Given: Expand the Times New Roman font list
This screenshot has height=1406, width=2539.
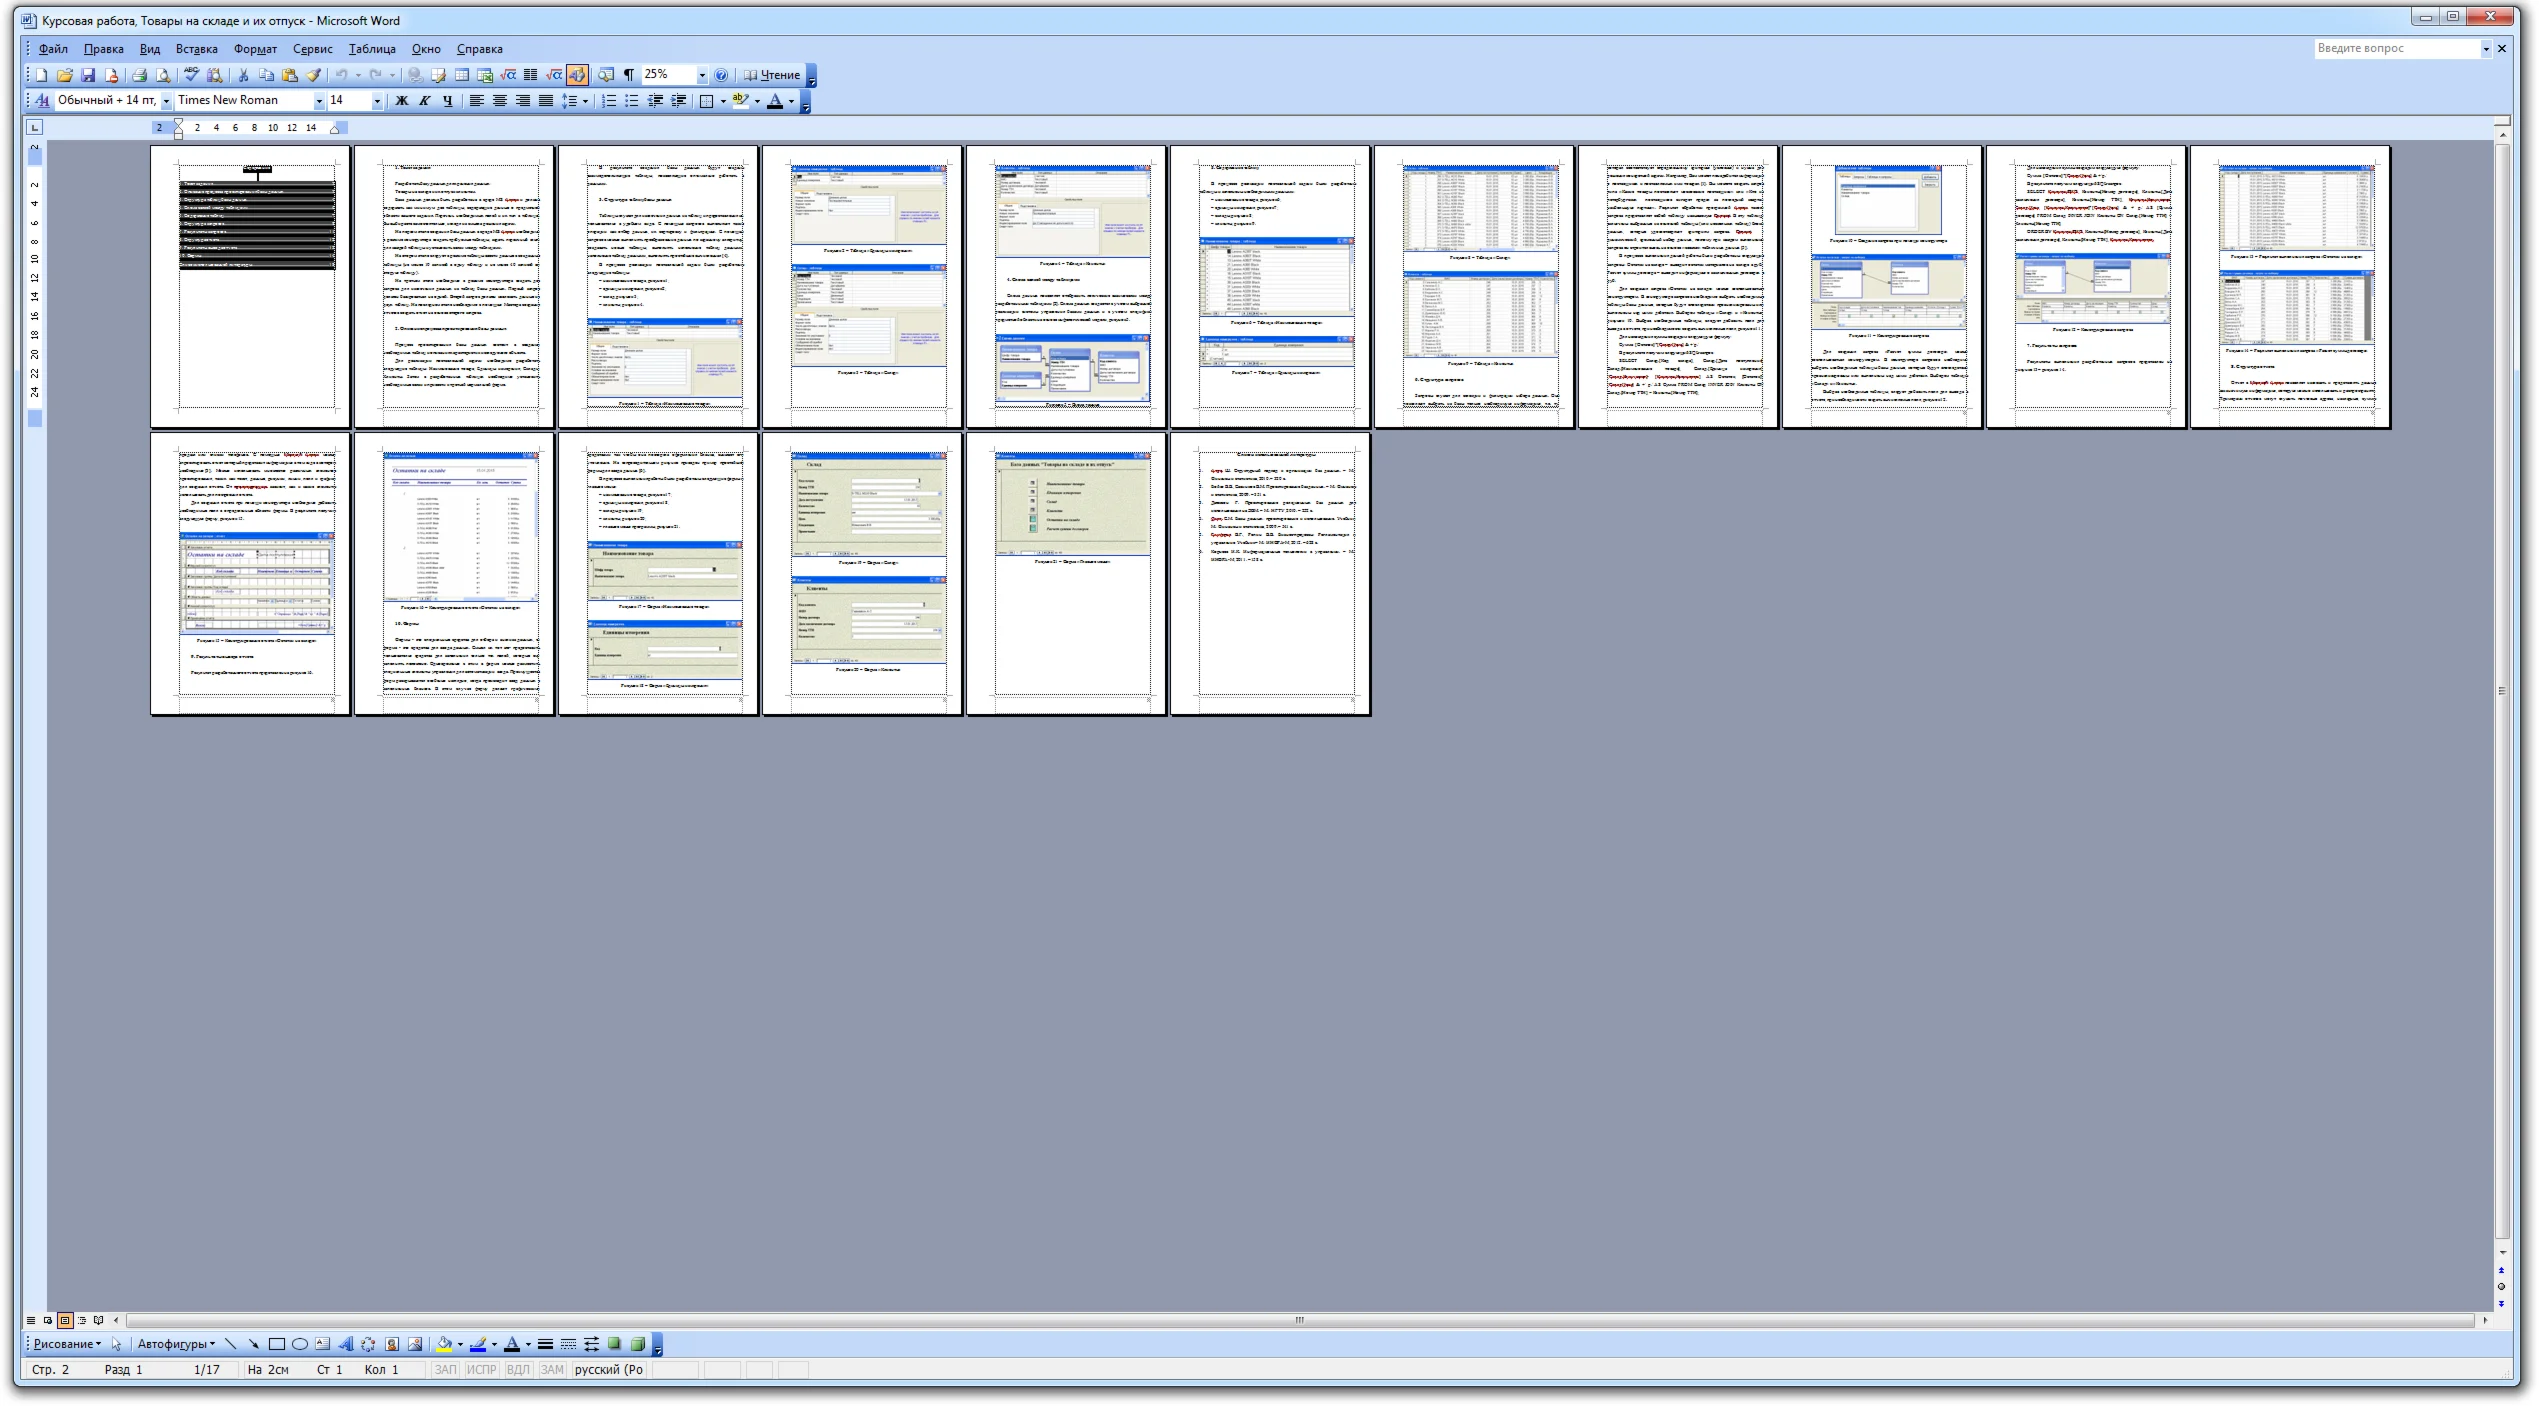Looking at the screenshot, I should 319,100.
